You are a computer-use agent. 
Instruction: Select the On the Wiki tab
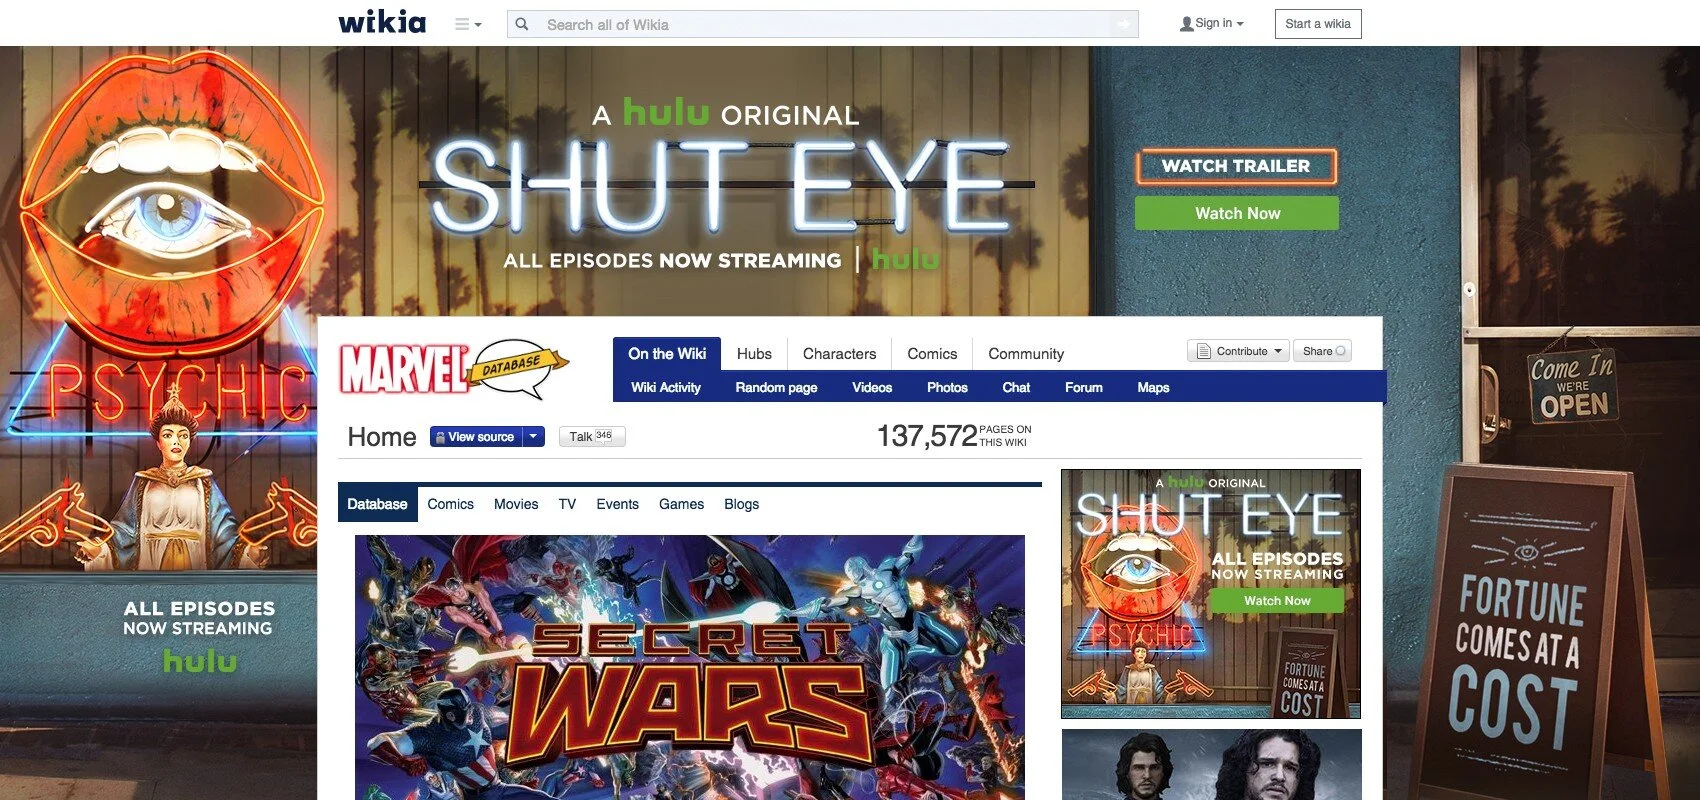point(667,354)
